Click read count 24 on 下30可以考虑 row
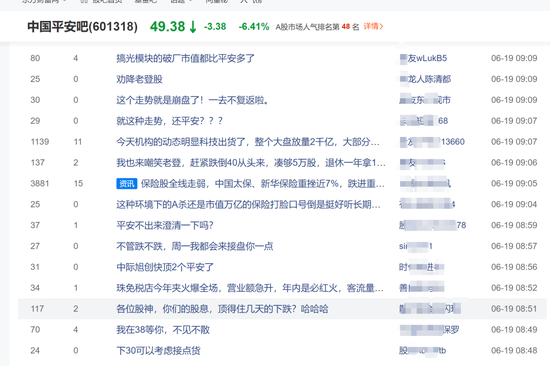This screenshot has width=550, height=366. [35, 351]
